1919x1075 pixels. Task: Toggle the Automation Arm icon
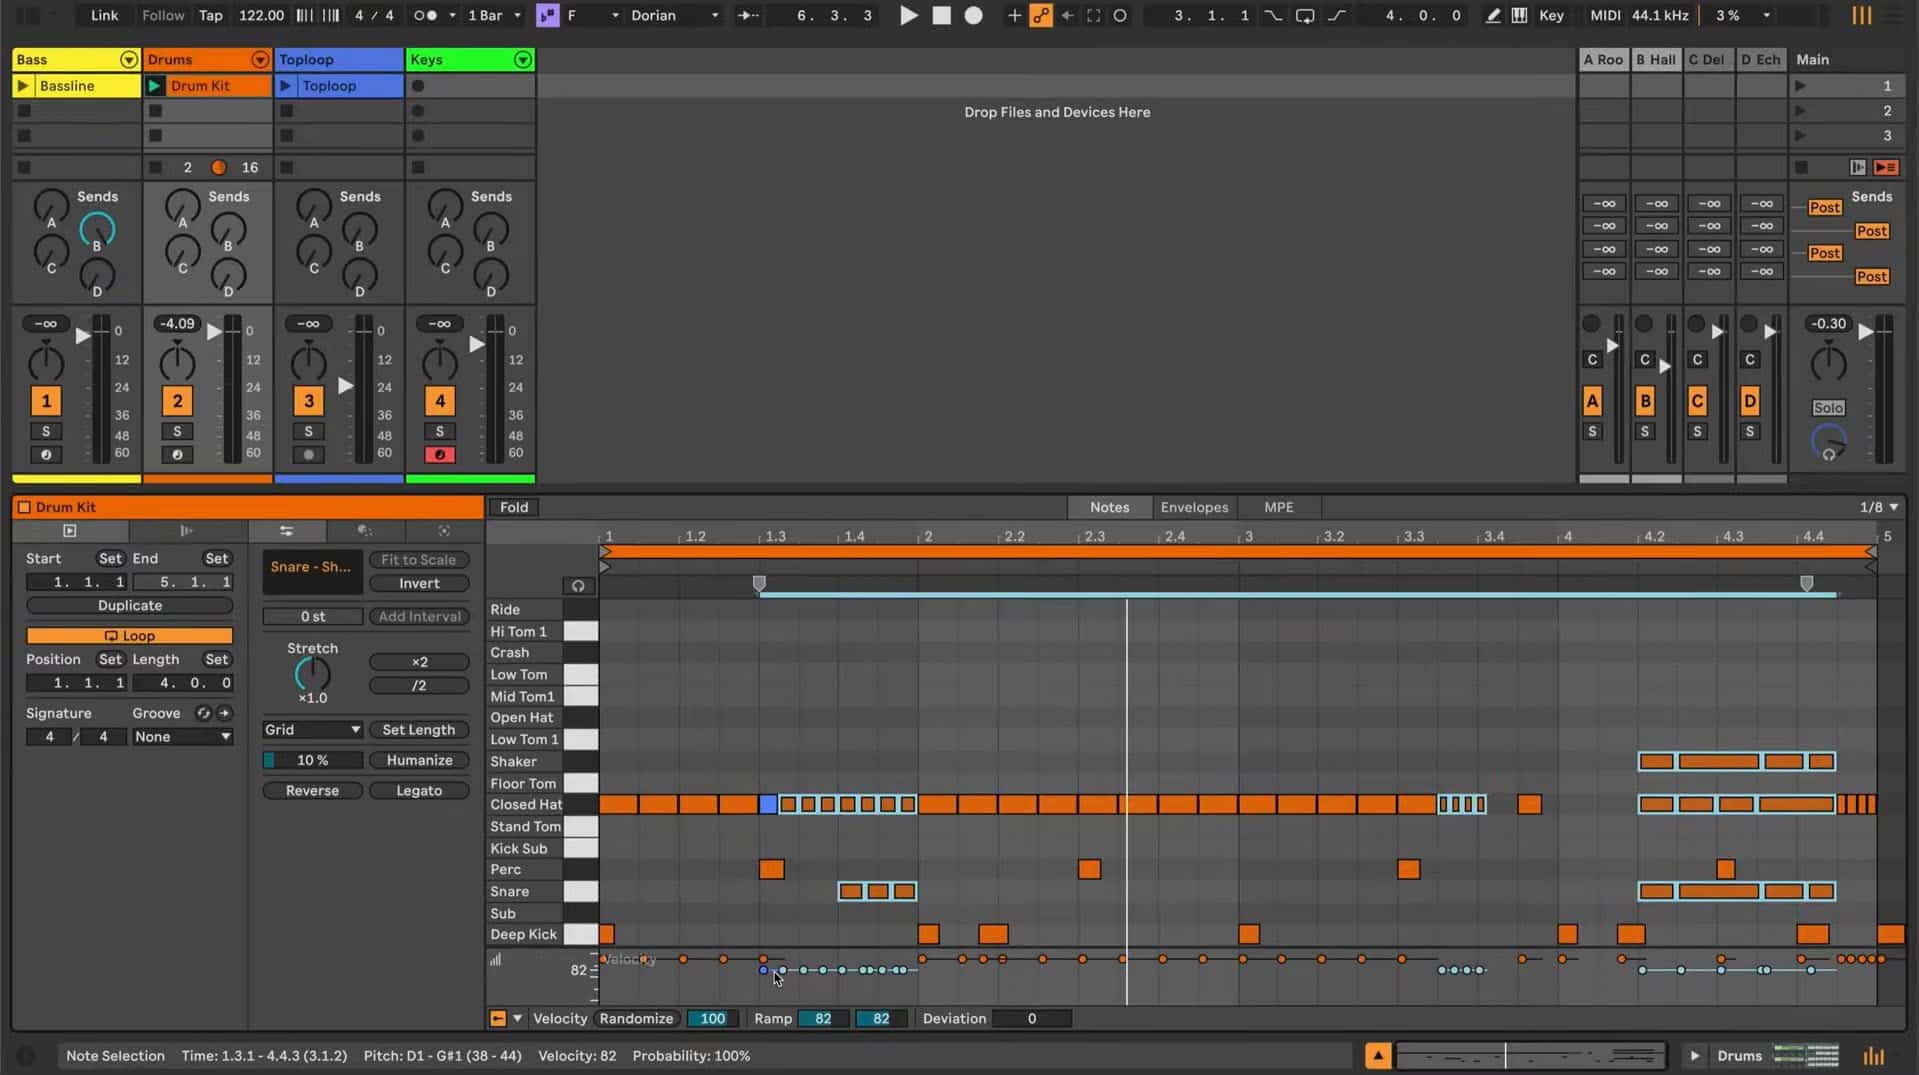[x=1040, y=15]
